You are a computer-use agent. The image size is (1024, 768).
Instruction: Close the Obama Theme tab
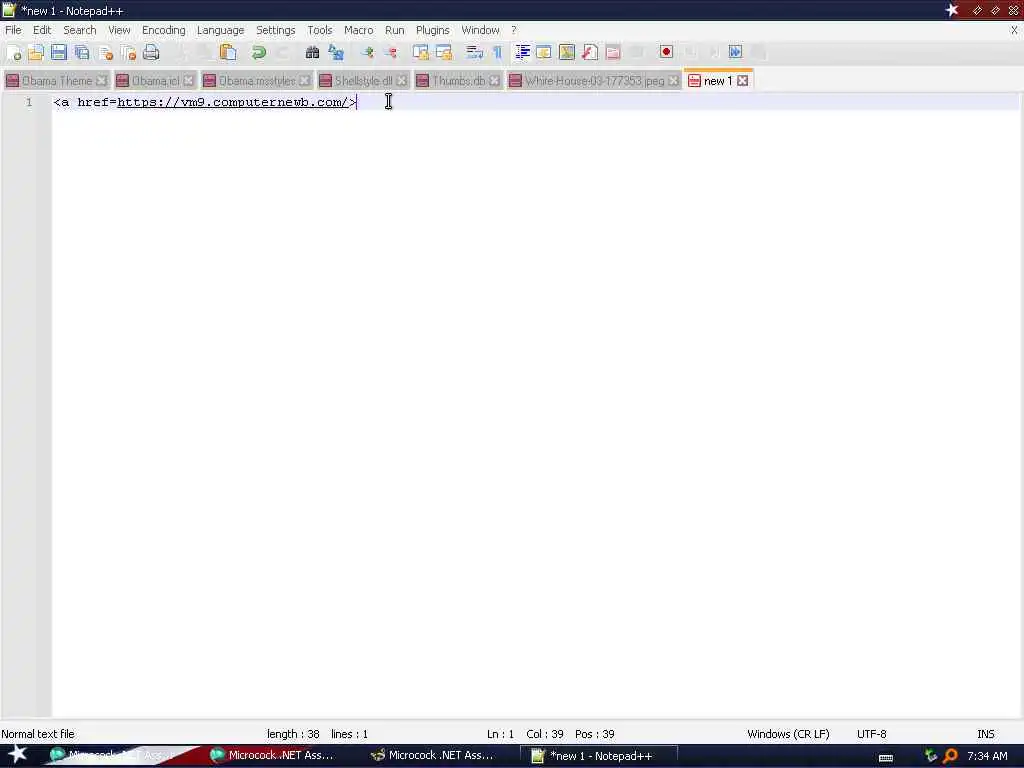click(x=101, y=81)
